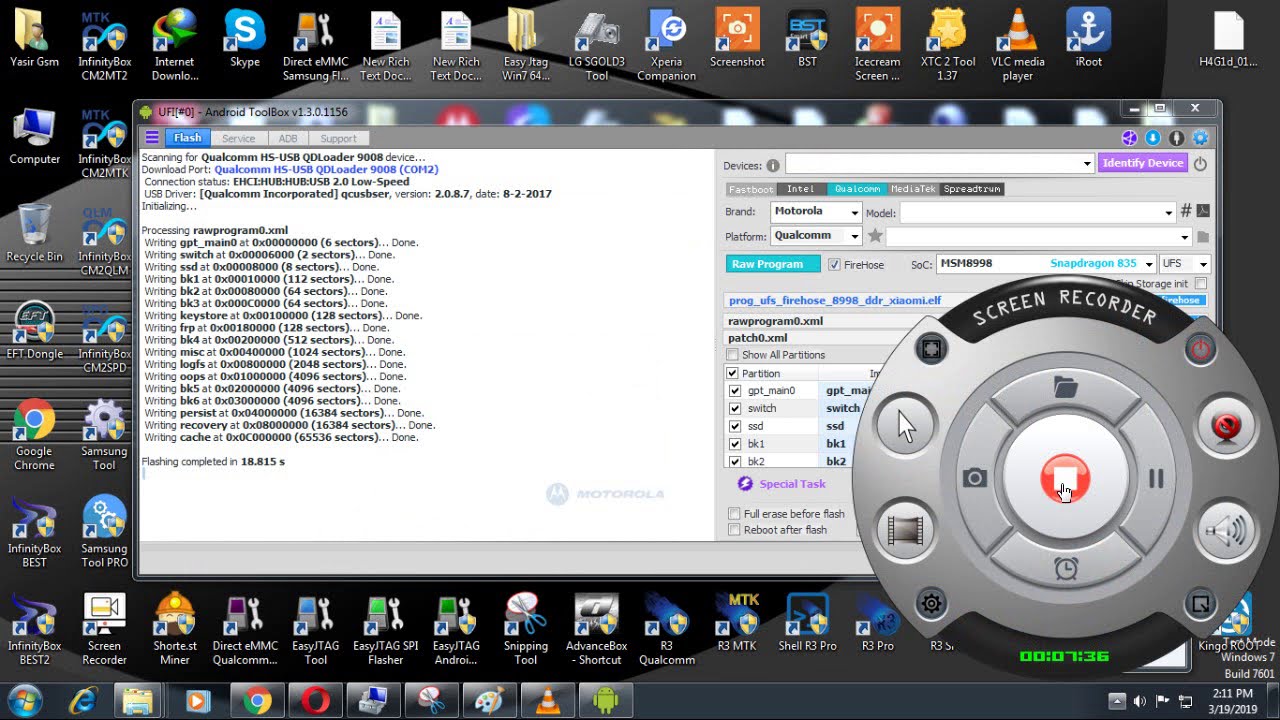
Task: Open Google Chrome from the taskbar
Action: click(x=257, y=700)
